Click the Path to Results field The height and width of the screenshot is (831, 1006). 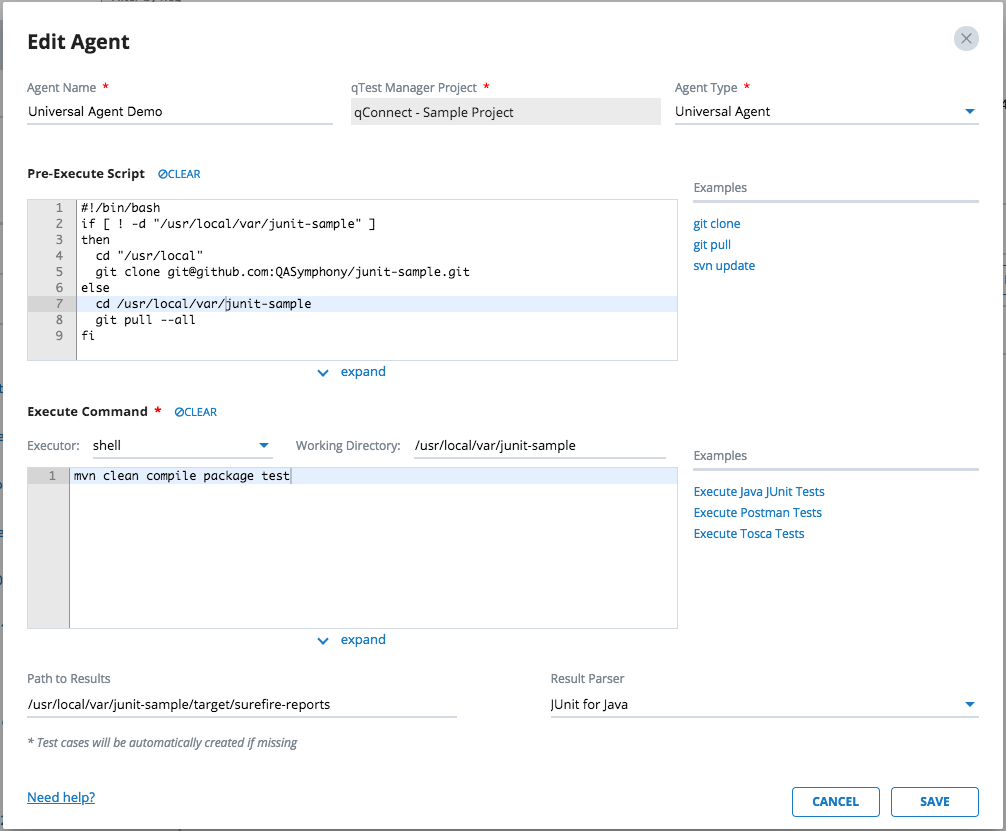(241, 705)
